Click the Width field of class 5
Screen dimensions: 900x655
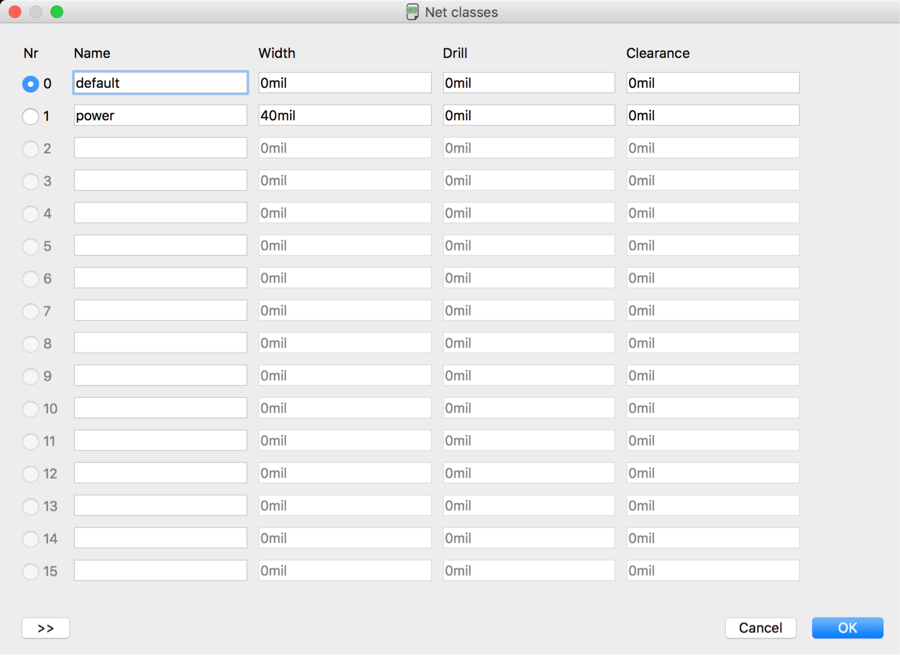coord(345,246)
